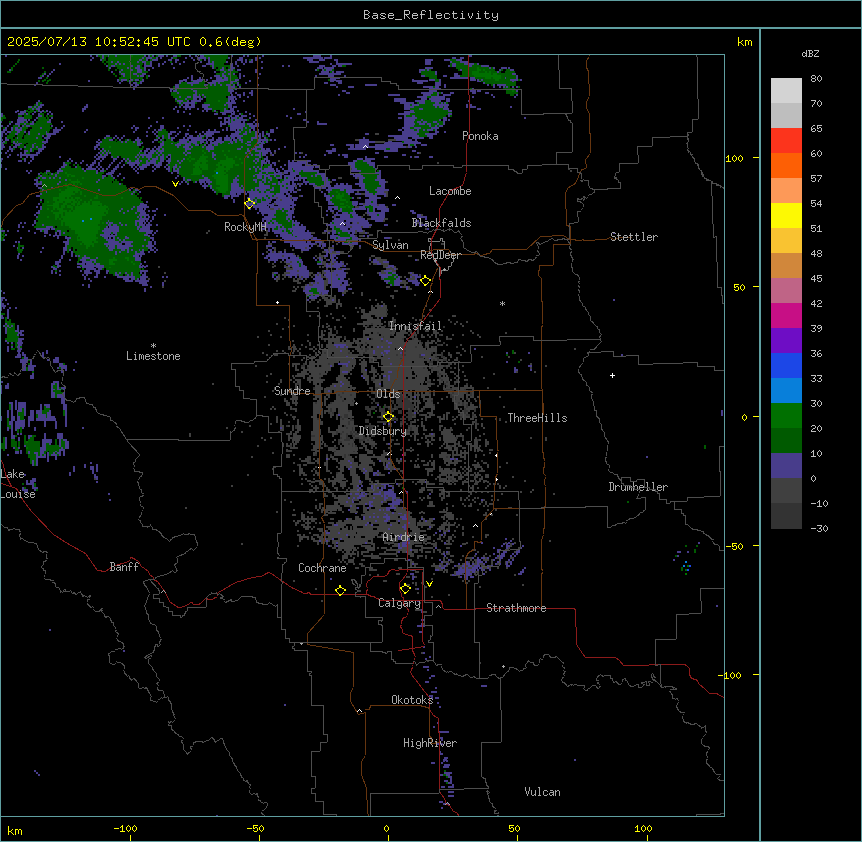Select the Ponoka city label
862x842 pixels.
(x=480, y=136)
